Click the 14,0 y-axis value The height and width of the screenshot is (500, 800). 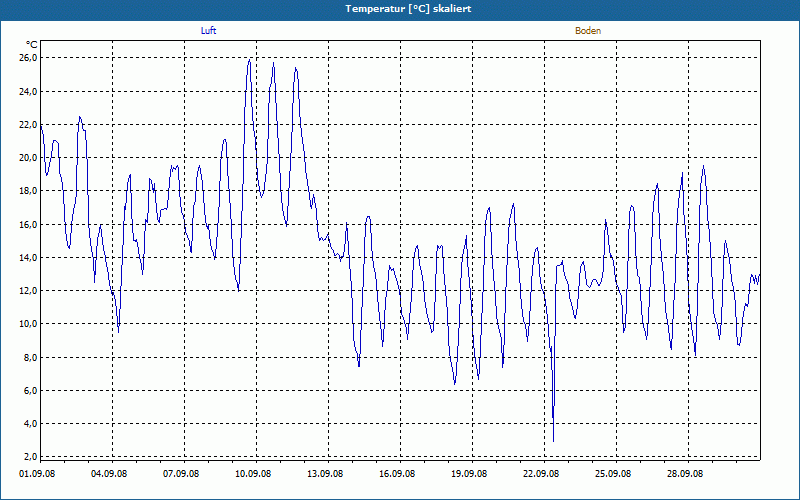pyautogui.click(x=29, y=258)
